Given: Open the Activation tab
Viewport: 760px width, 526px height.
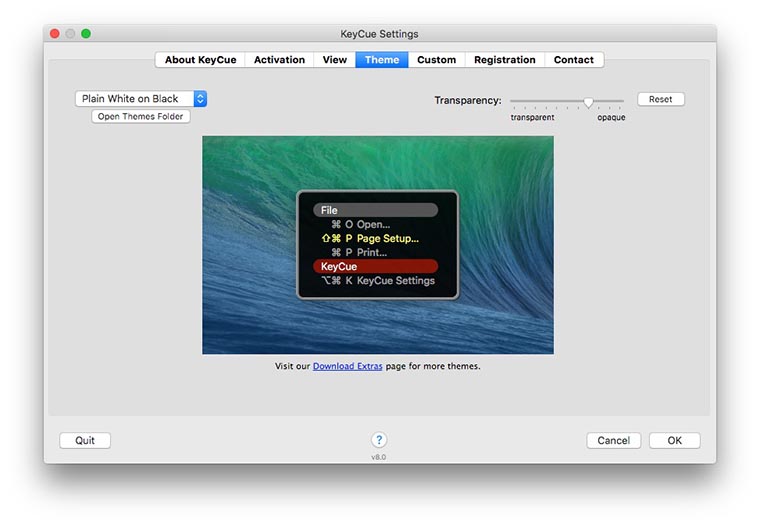Looking at the screenshot, I should pyautogui.click(x=279, y=60).
